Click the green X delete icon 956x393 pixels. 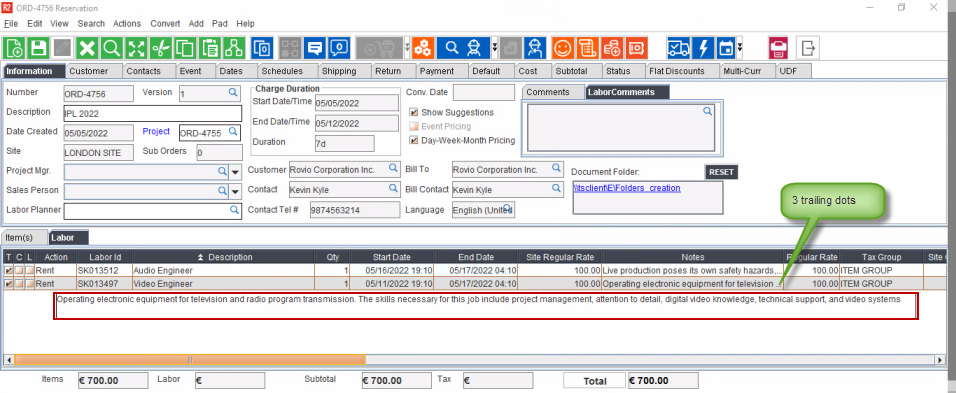tap(87, 48)
